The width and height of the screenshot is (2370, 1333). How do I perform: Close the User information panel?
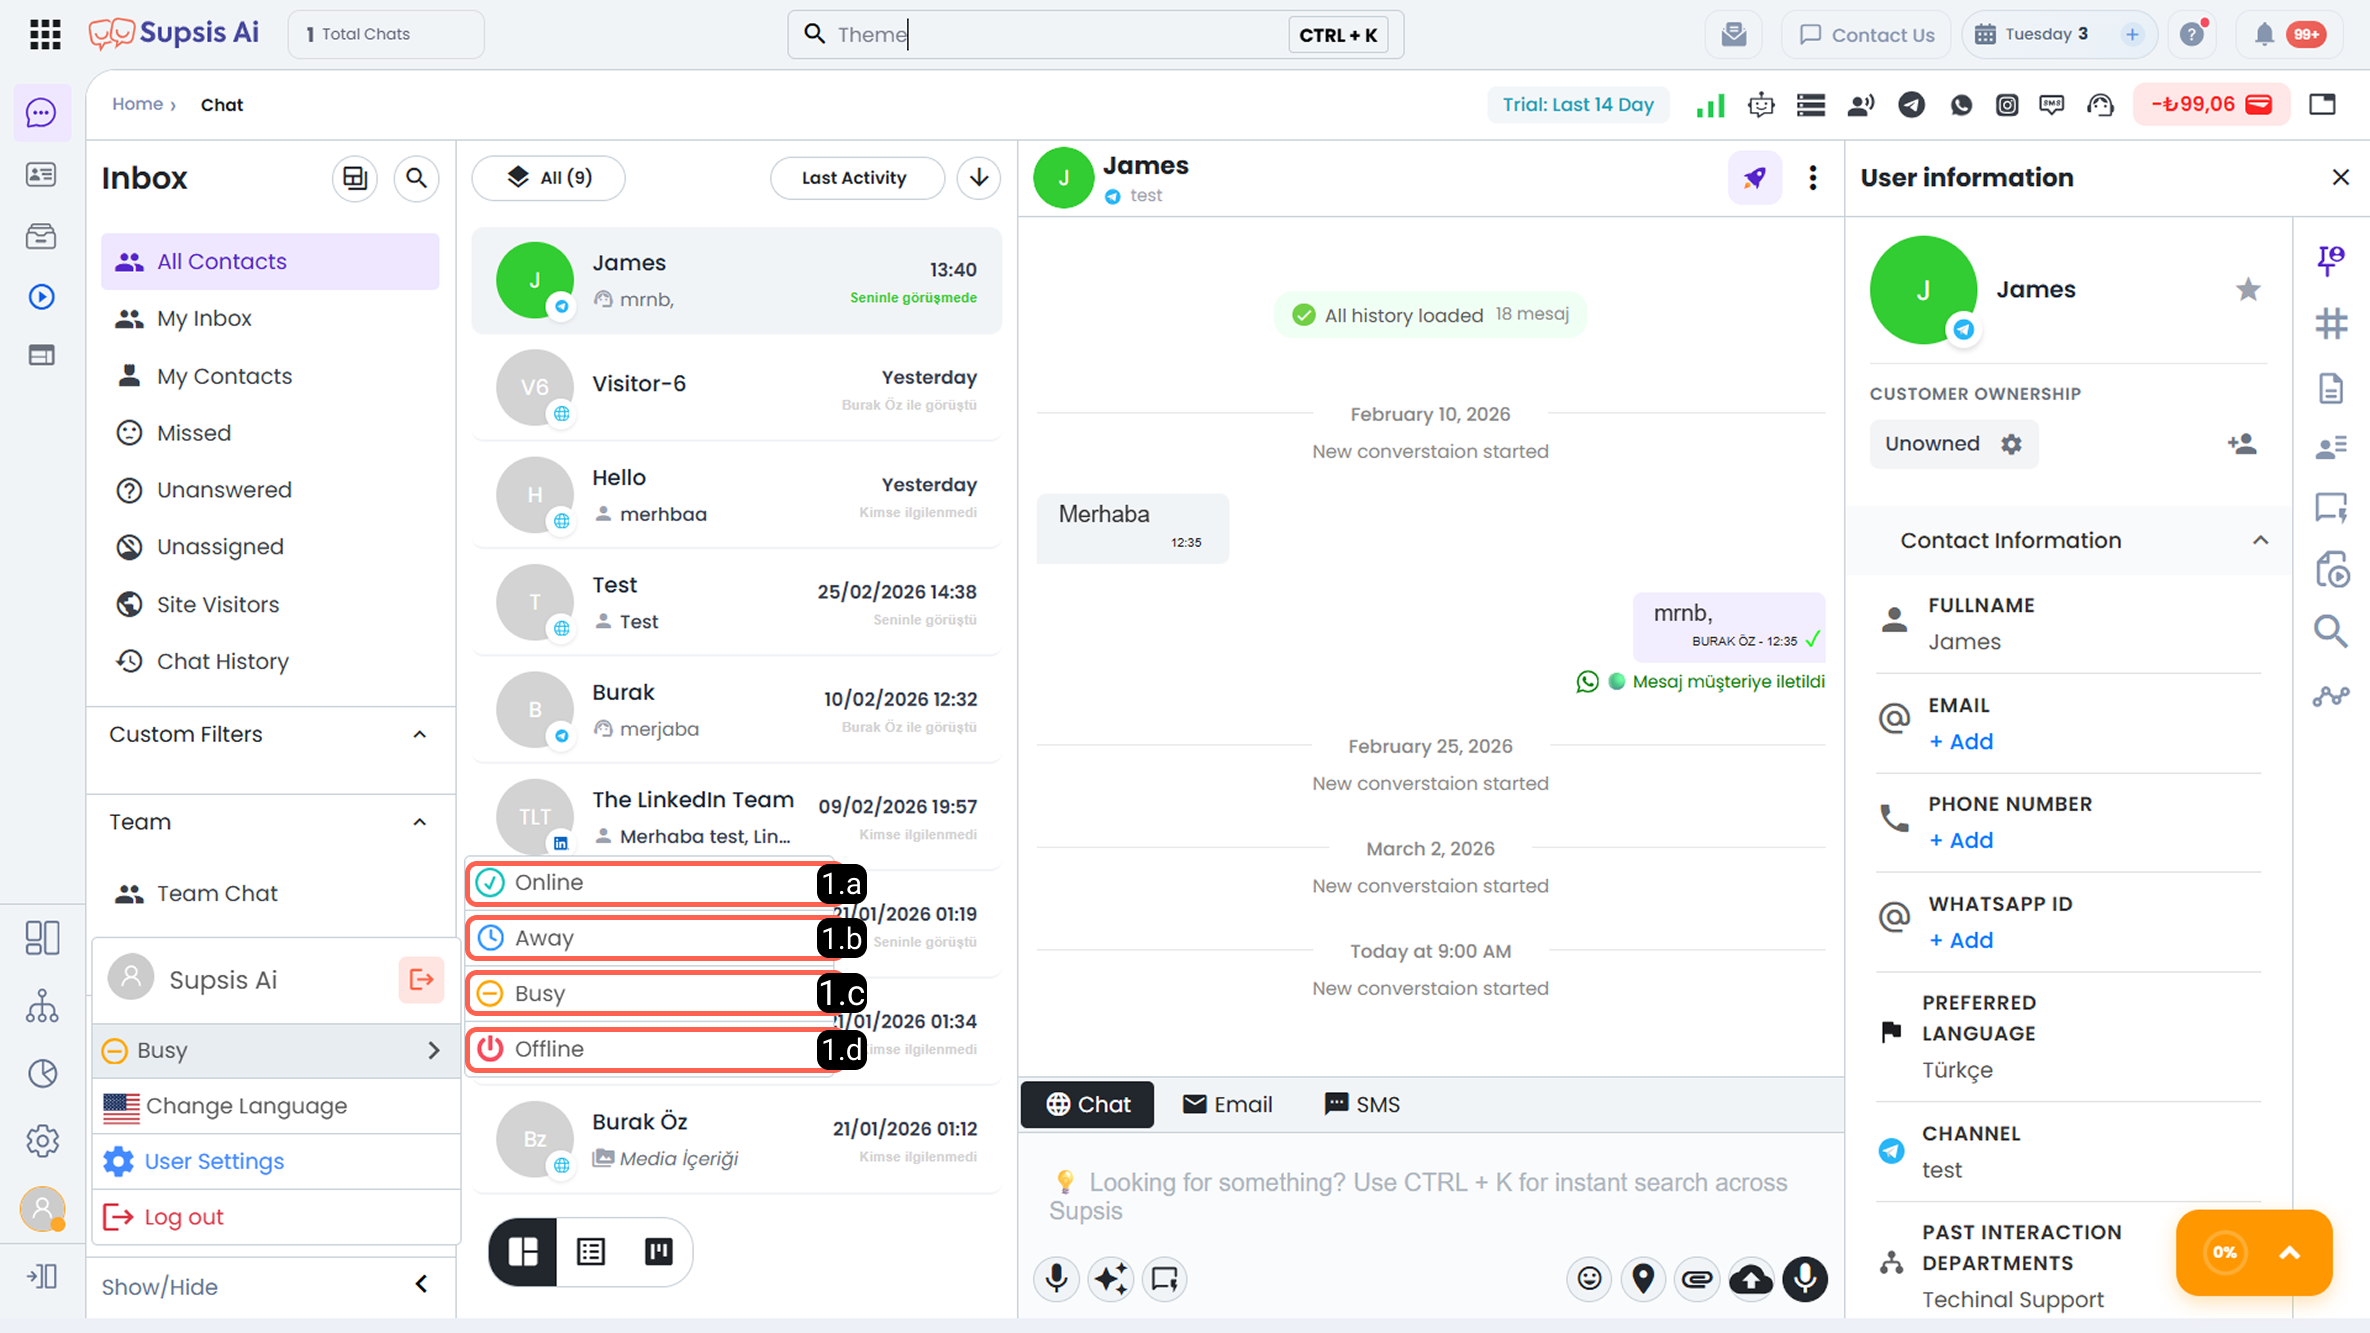[x=2340, y=178]
